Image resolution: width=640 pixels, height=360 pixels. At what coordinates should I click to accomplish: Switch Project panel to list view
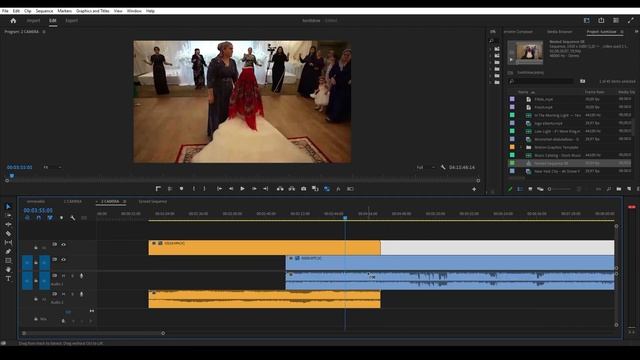coord(520,189)
